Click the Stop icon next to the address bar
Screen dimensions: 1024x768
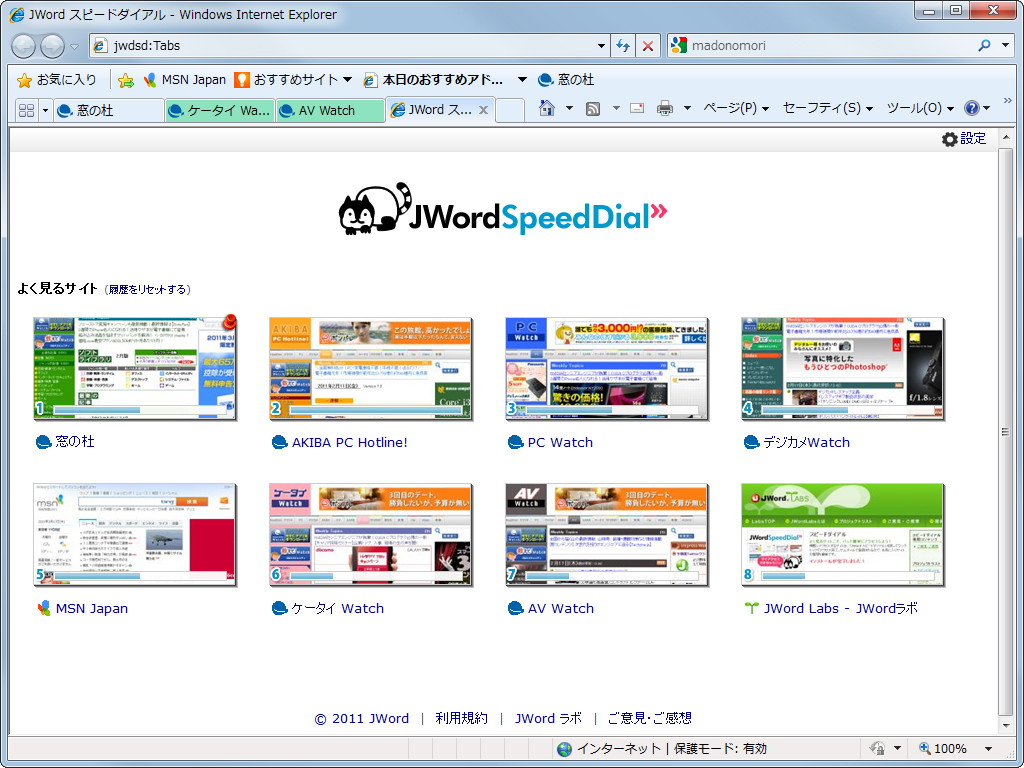point(647,45)
